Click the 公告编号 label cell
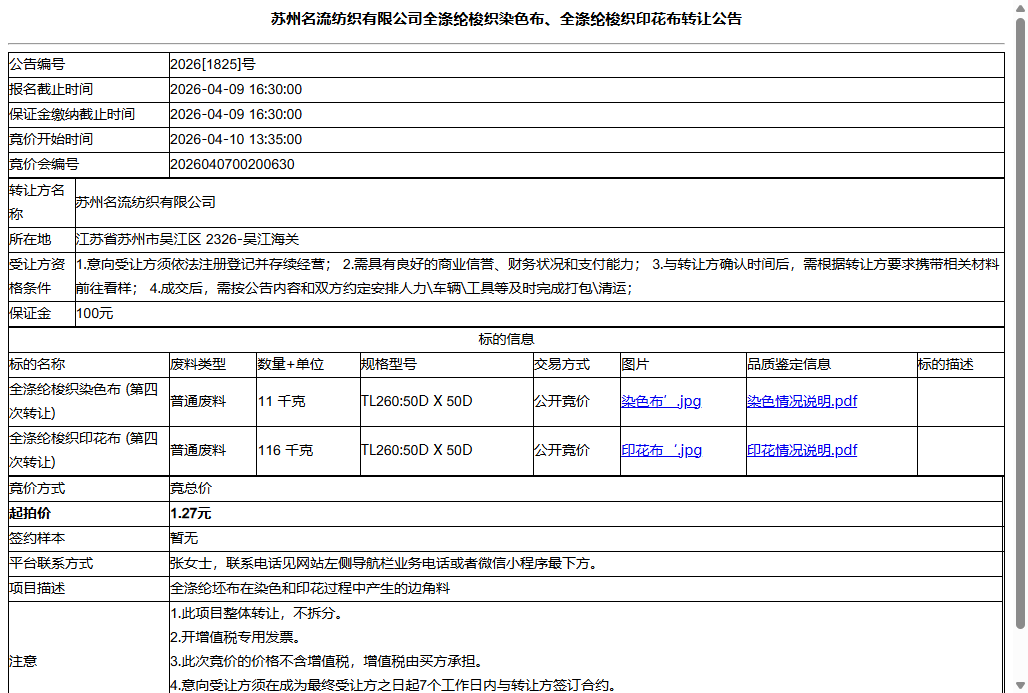This screenshot has width=1028, height=693. pyautogui.click(x=89, y=64)
